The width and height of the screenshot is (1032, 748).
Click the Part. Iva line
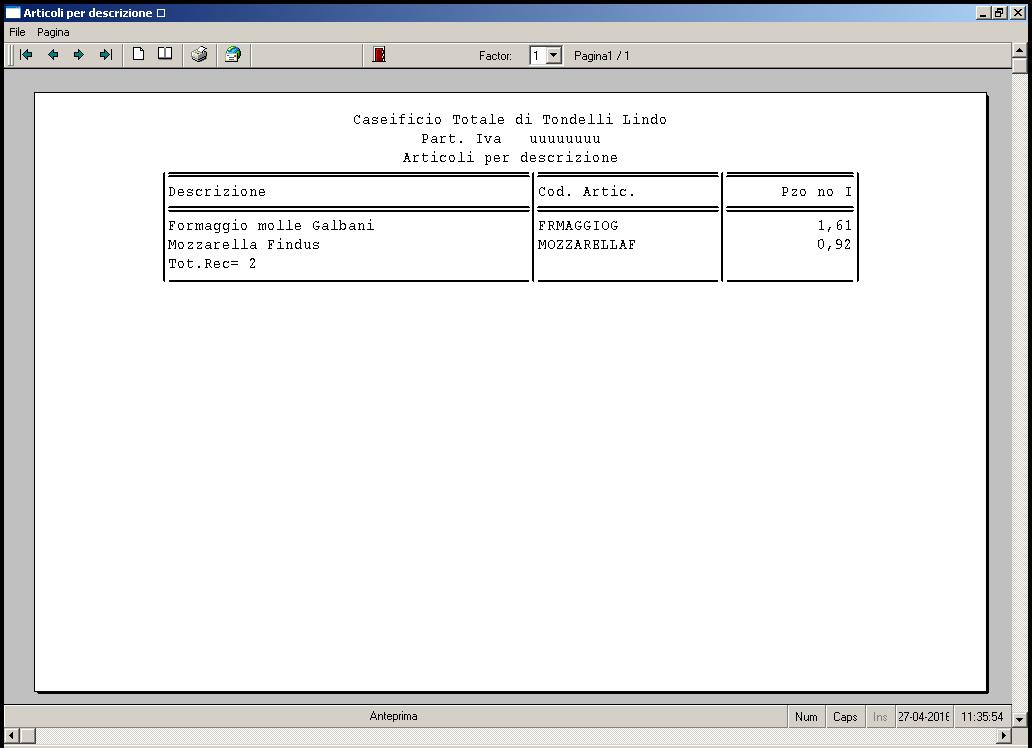511,138
